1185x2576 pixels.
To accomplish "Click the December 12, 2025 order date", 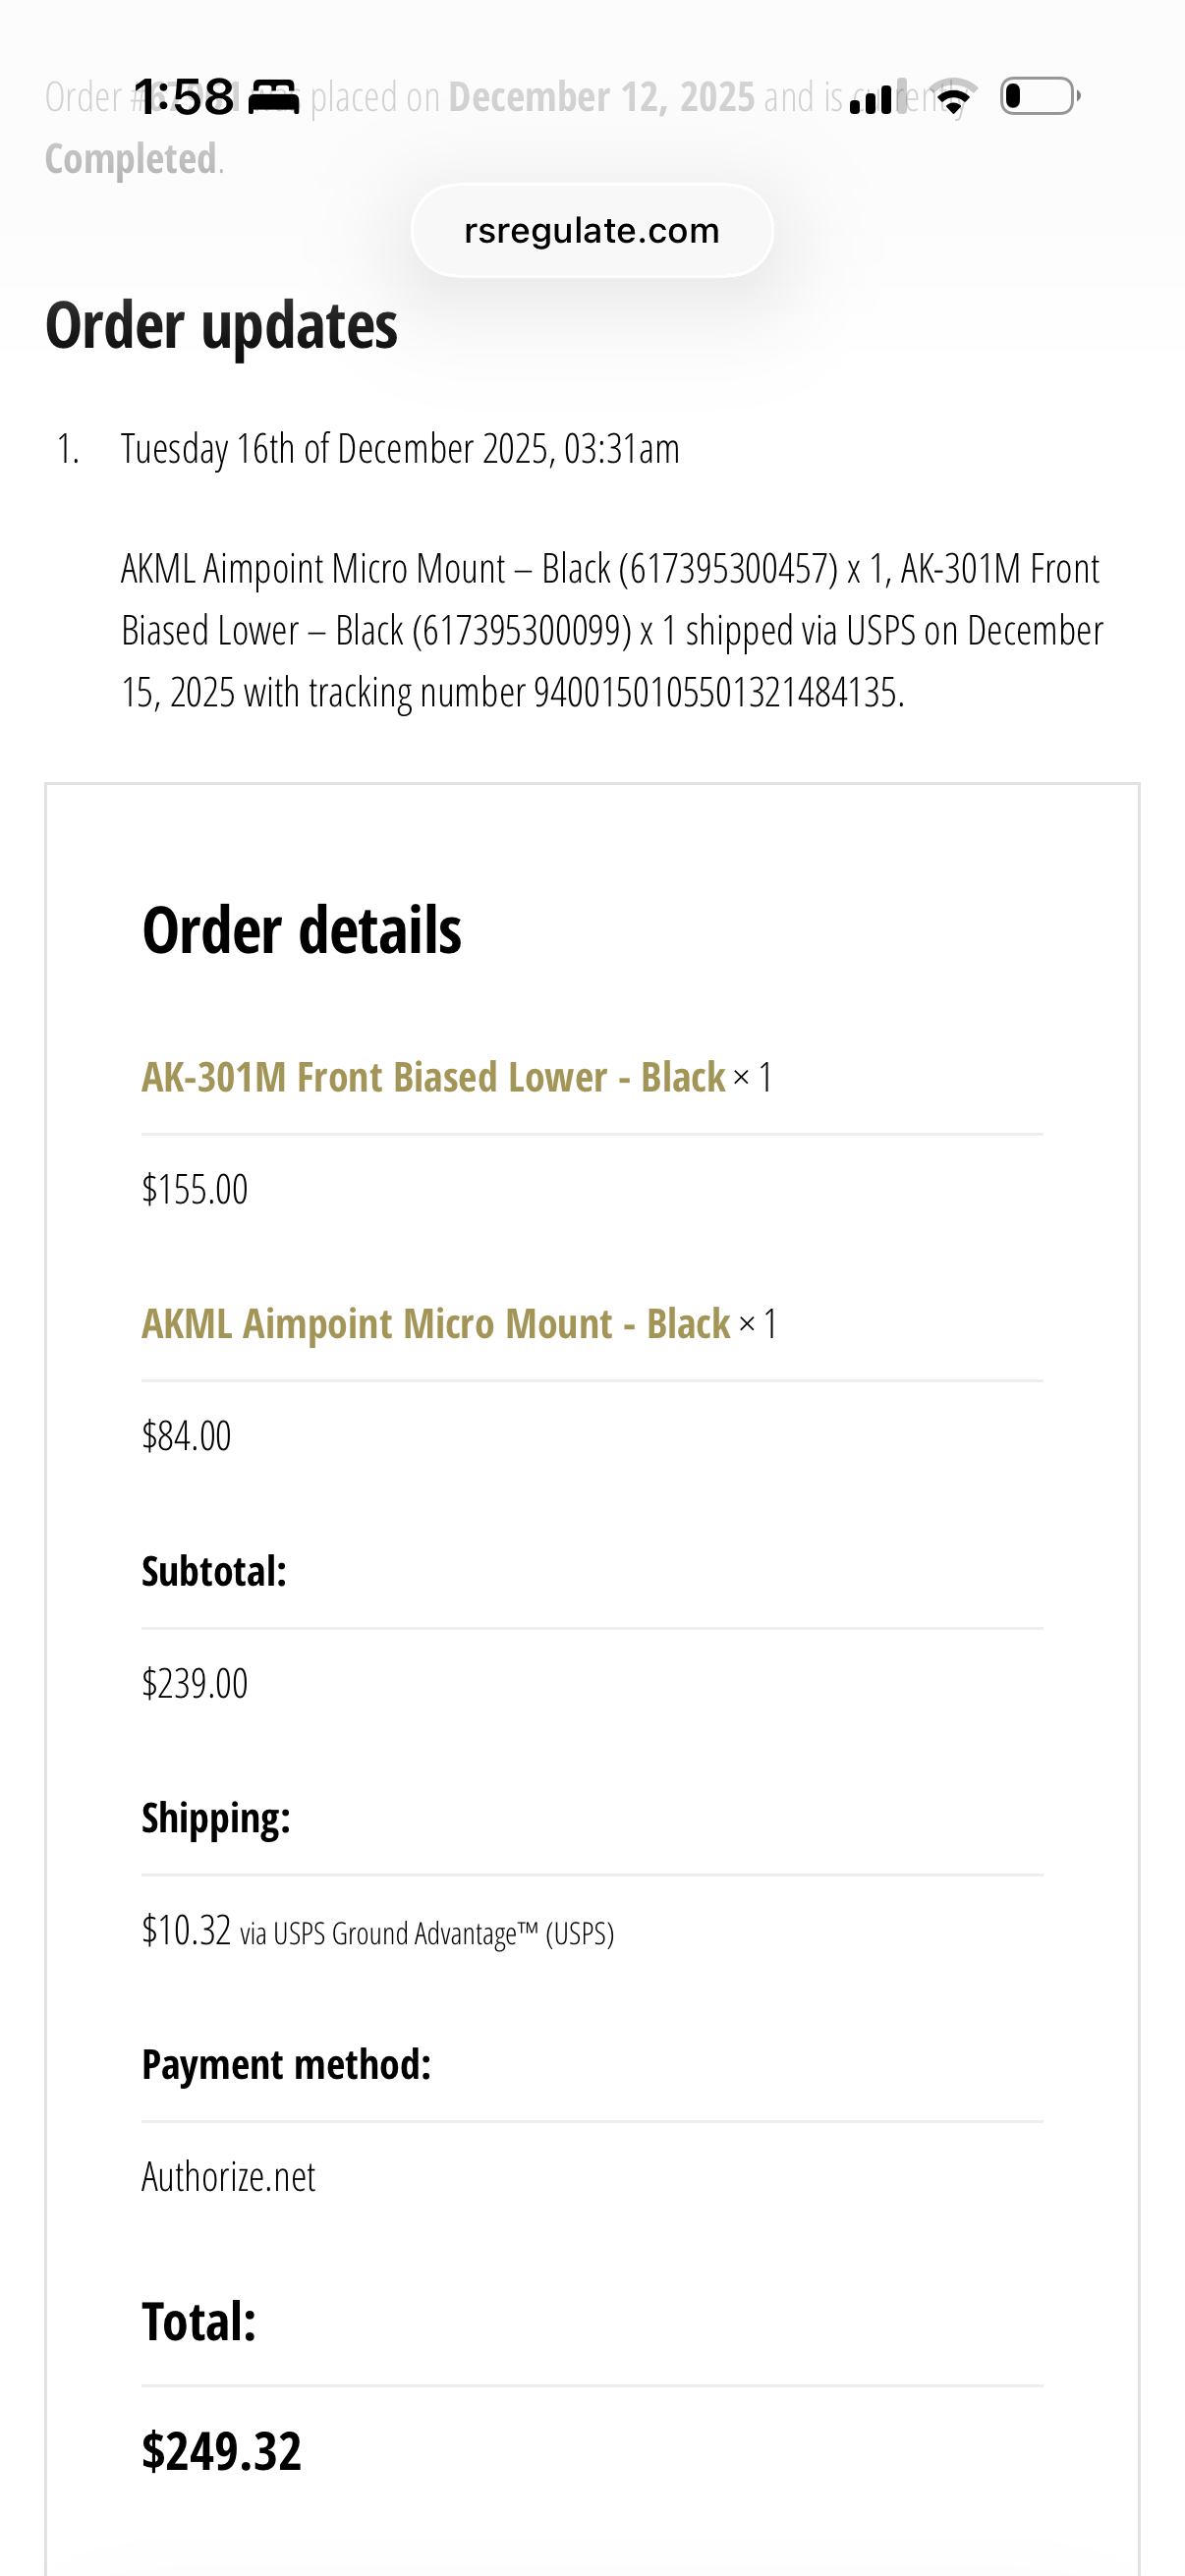I will tap(601, 97).
